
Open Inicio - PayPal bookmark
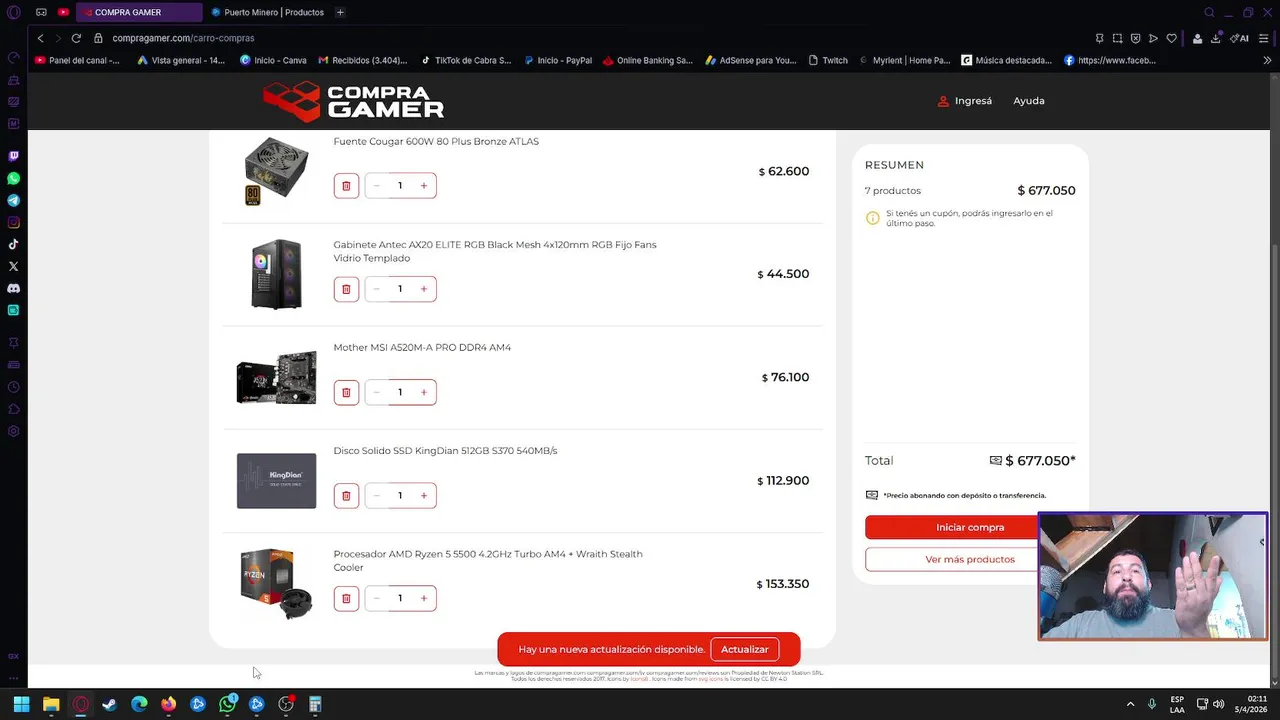pos(558,60)
